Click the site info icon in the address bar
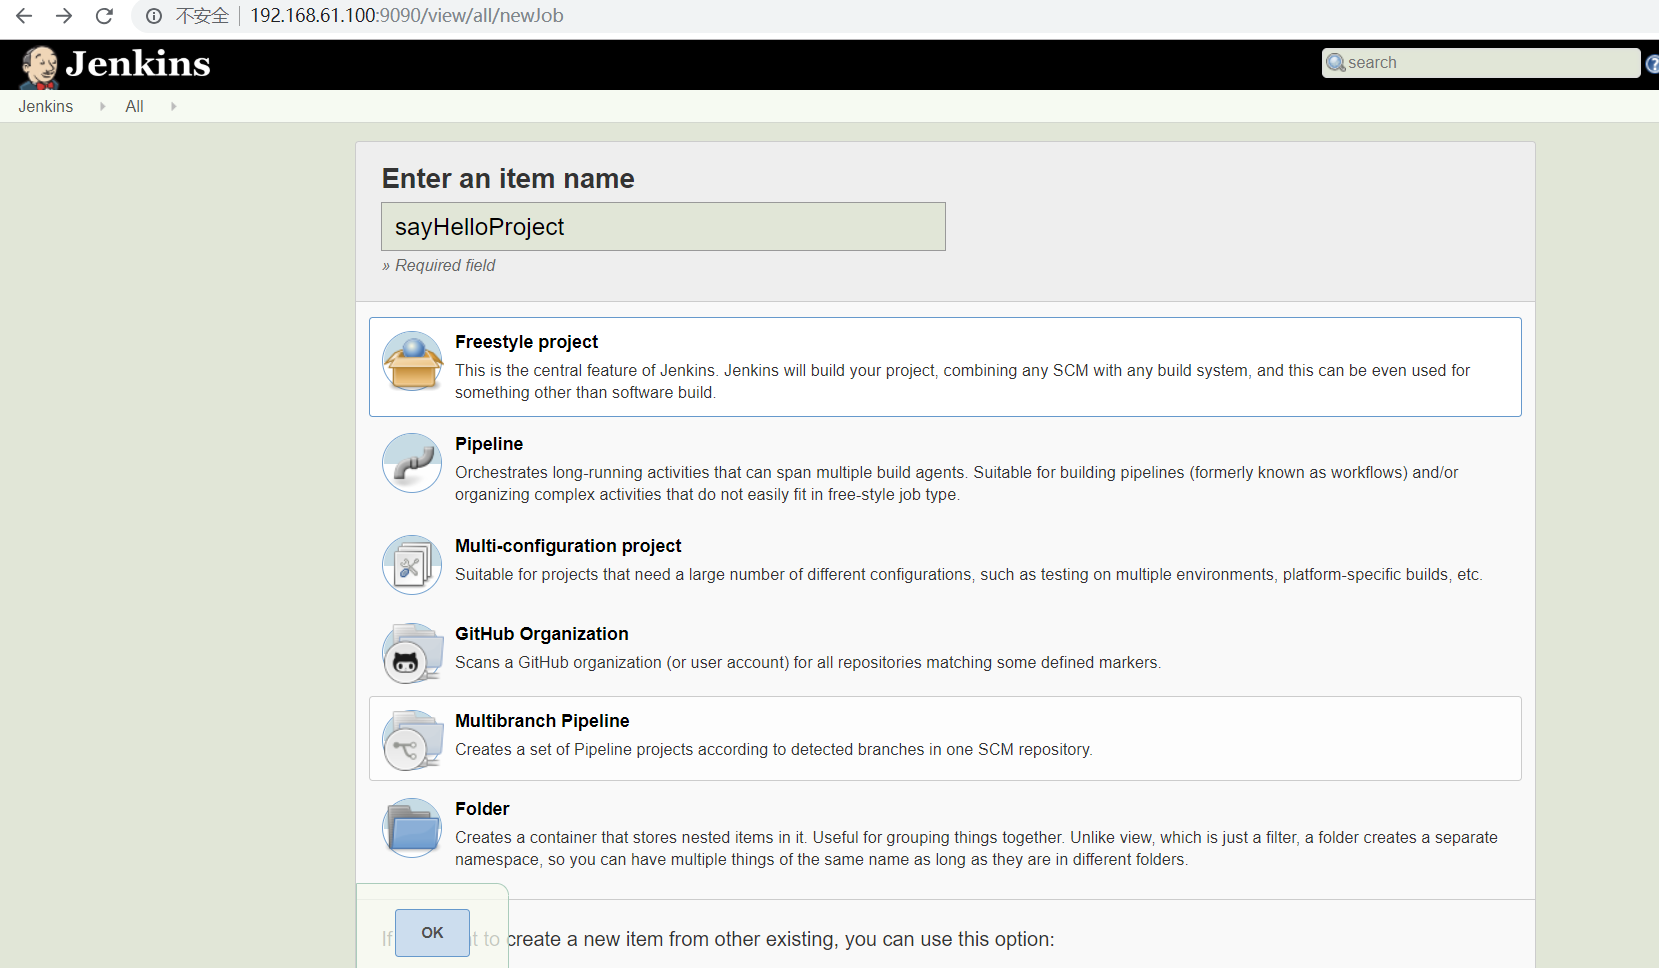This screenshot has width=1659, height=968. pos(154,16)
